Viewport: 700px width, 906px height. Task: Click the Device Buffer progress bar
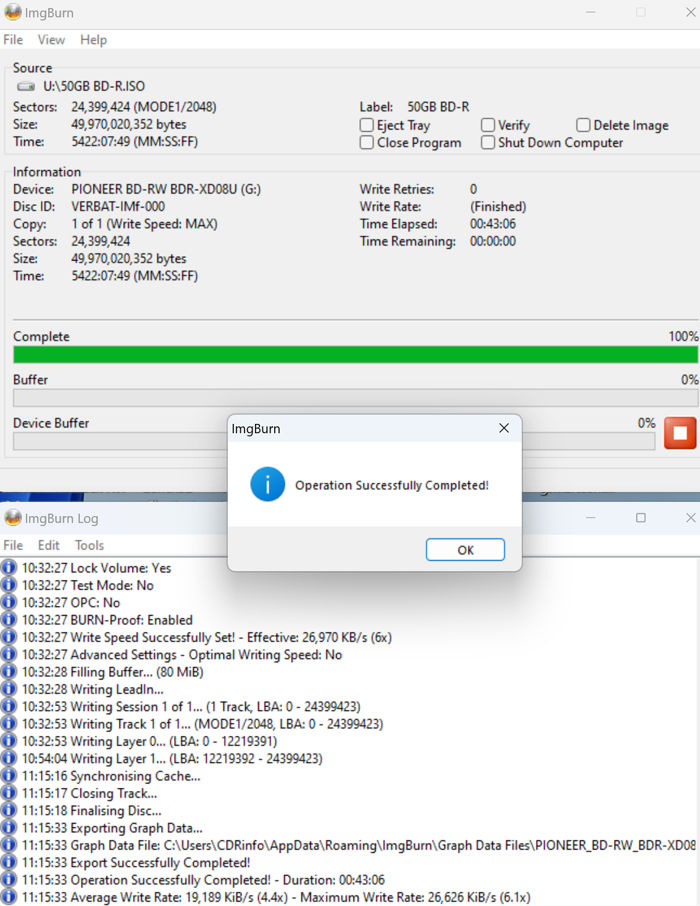point(334,441)
